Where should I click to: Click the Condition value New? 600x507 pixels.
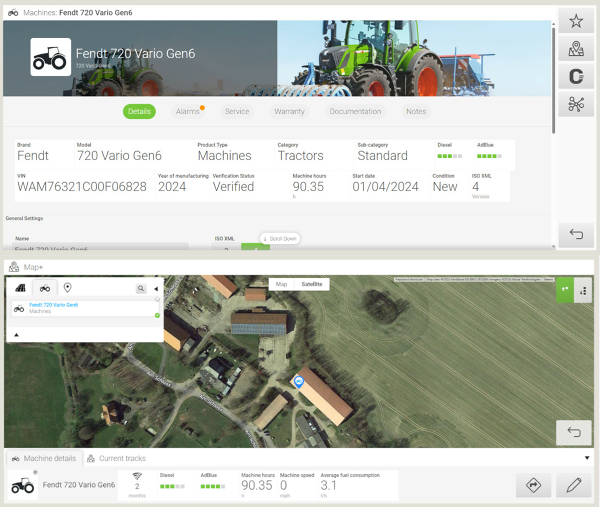point(445,187)
